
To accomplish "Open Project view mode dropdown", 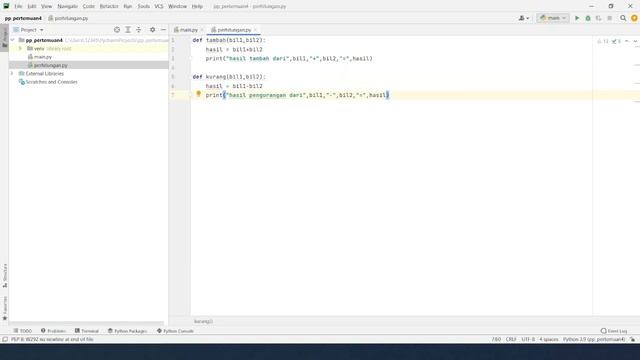I will pos(28,30).
